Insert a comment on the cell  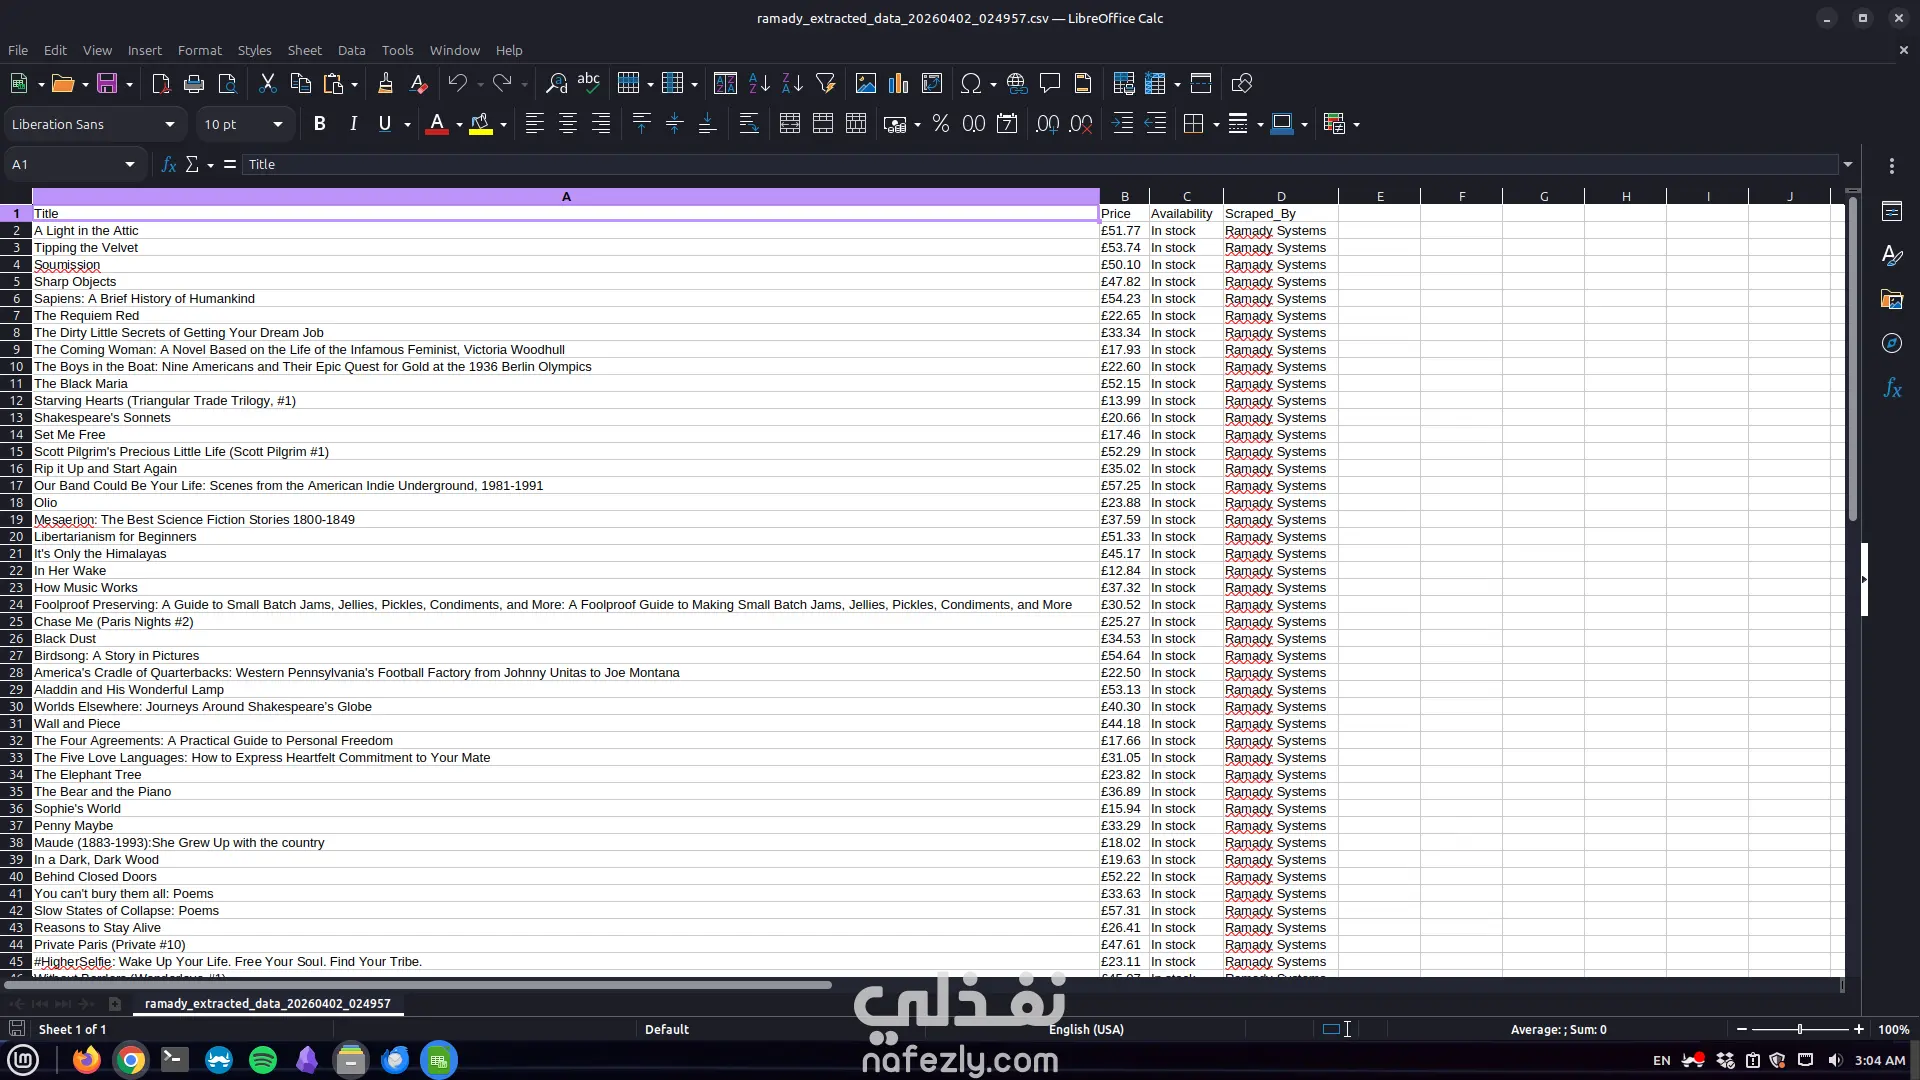coord(1050,84)
